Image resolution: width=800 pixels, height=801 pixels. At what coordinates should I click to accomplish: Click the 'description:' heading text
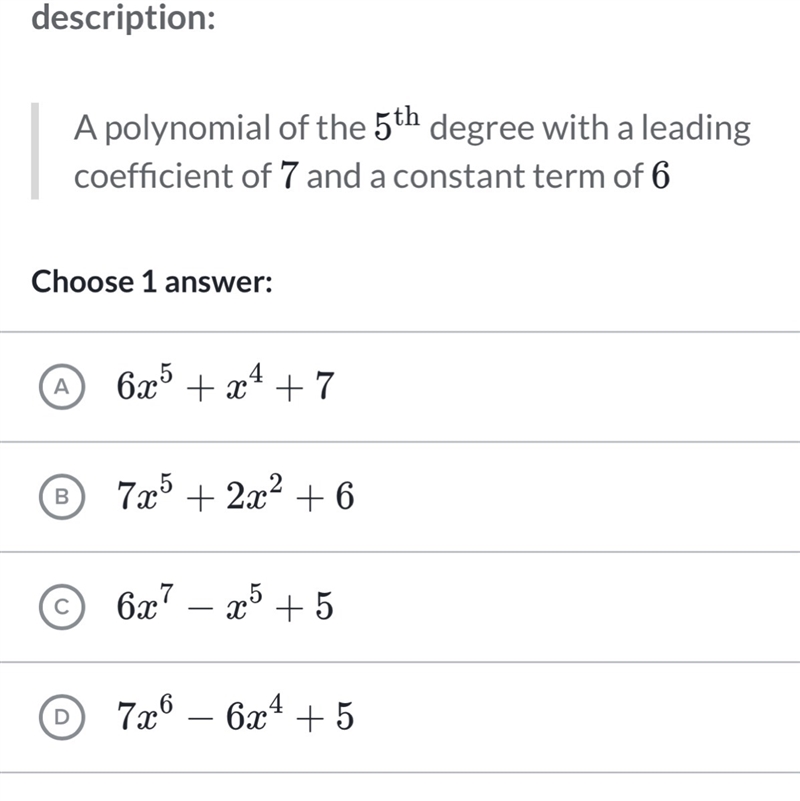(124, 18)
